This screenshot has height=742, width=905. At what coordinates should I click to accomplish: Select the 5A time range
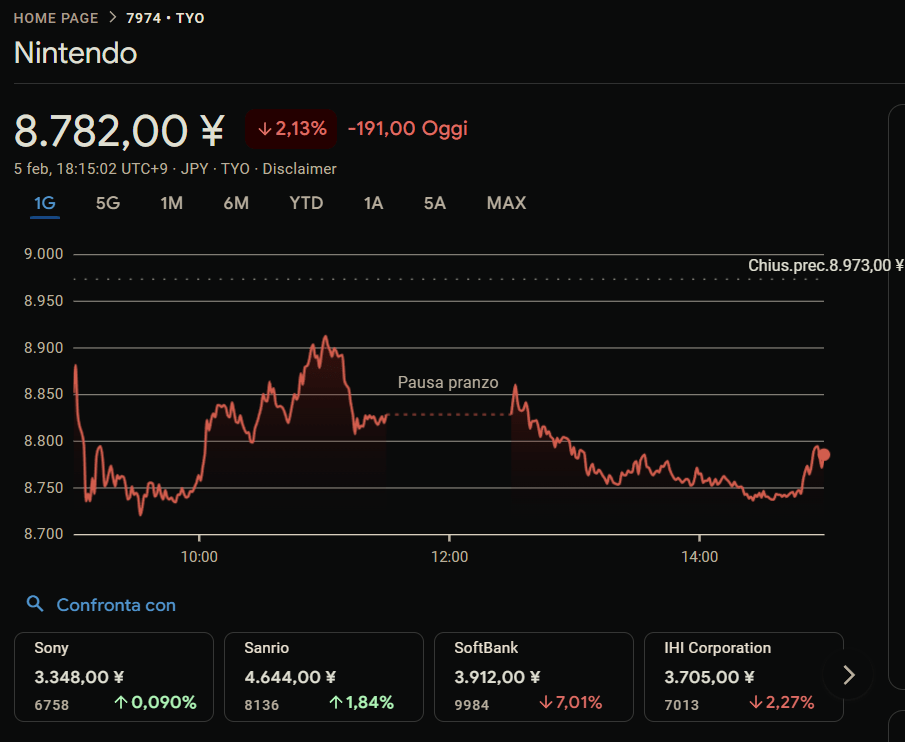click(434, 203)
